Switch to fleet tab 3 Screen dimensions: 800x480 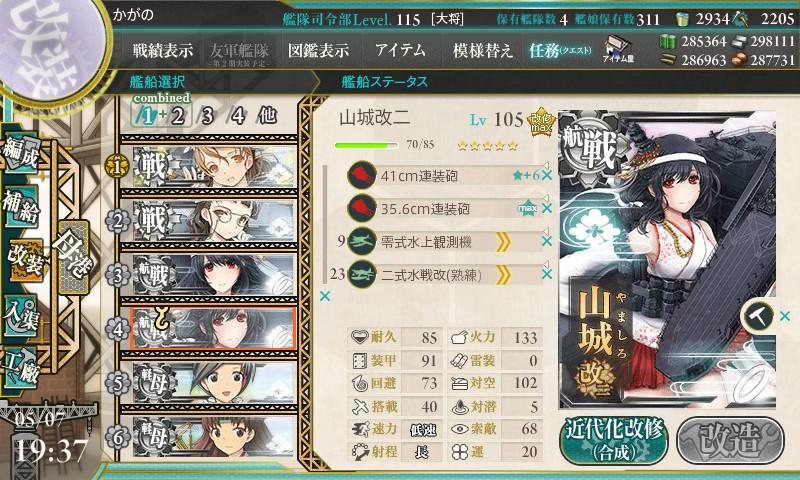(207, 116)
